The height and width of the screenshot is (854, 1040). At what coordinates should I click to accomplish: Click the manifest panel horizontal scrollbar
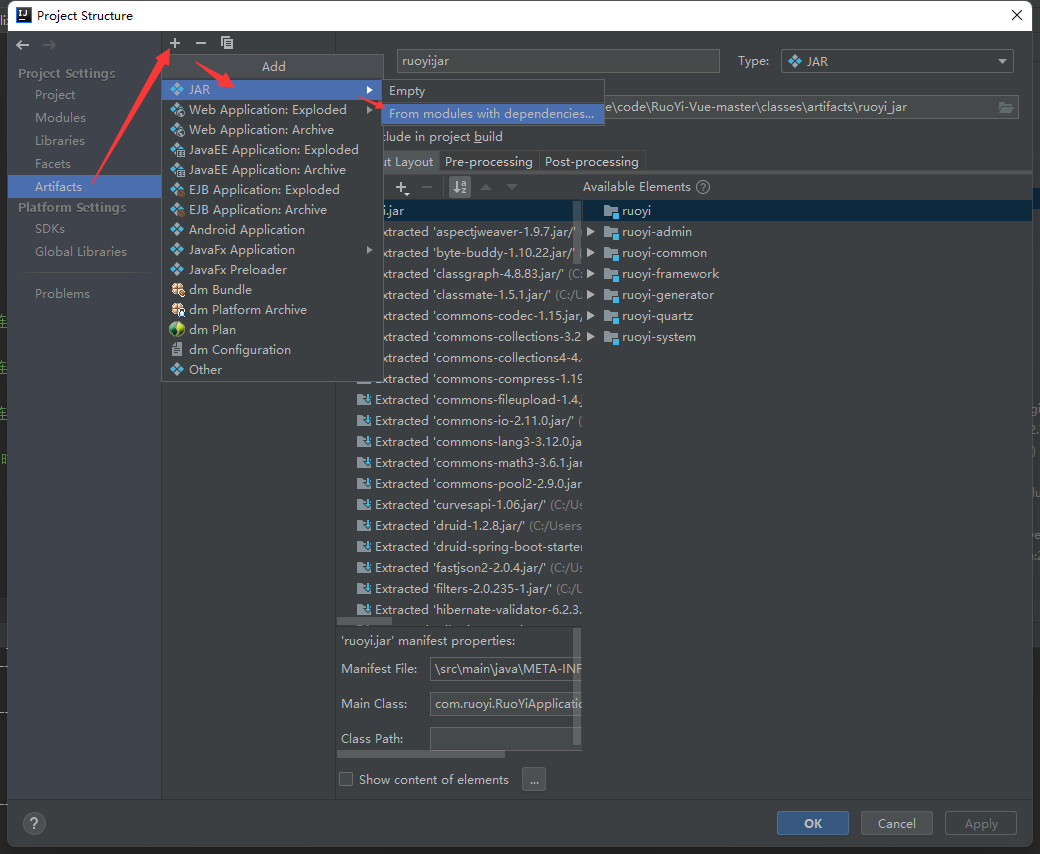point(421,755)
